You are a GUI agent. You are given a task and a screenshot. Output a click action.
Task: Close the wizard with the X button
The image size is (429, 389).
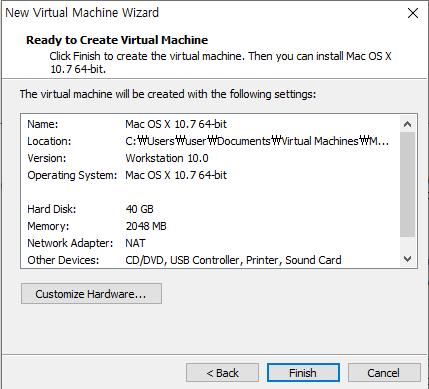click(x=413, y=13)
